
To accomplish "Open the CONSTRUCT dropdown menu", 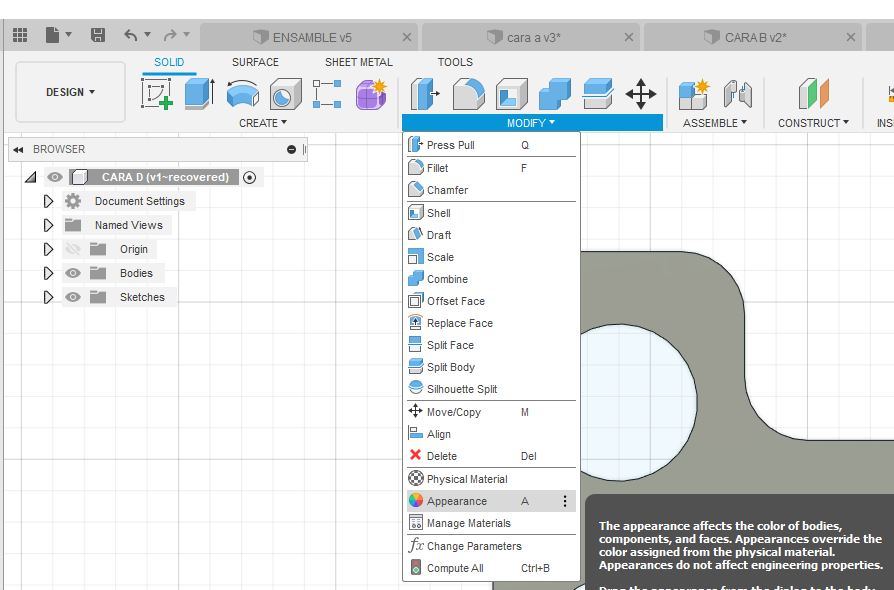I will click(814, 123).
